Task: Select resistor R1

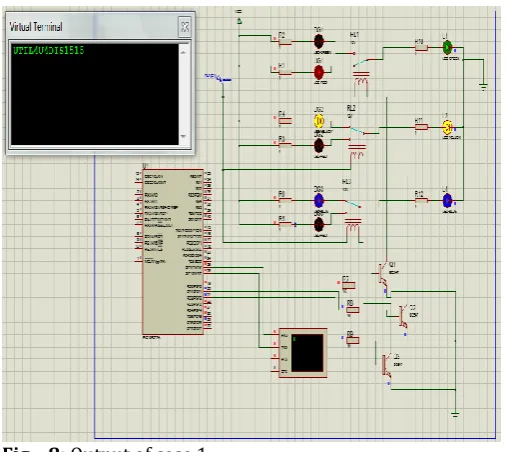Action: point(285,72)
